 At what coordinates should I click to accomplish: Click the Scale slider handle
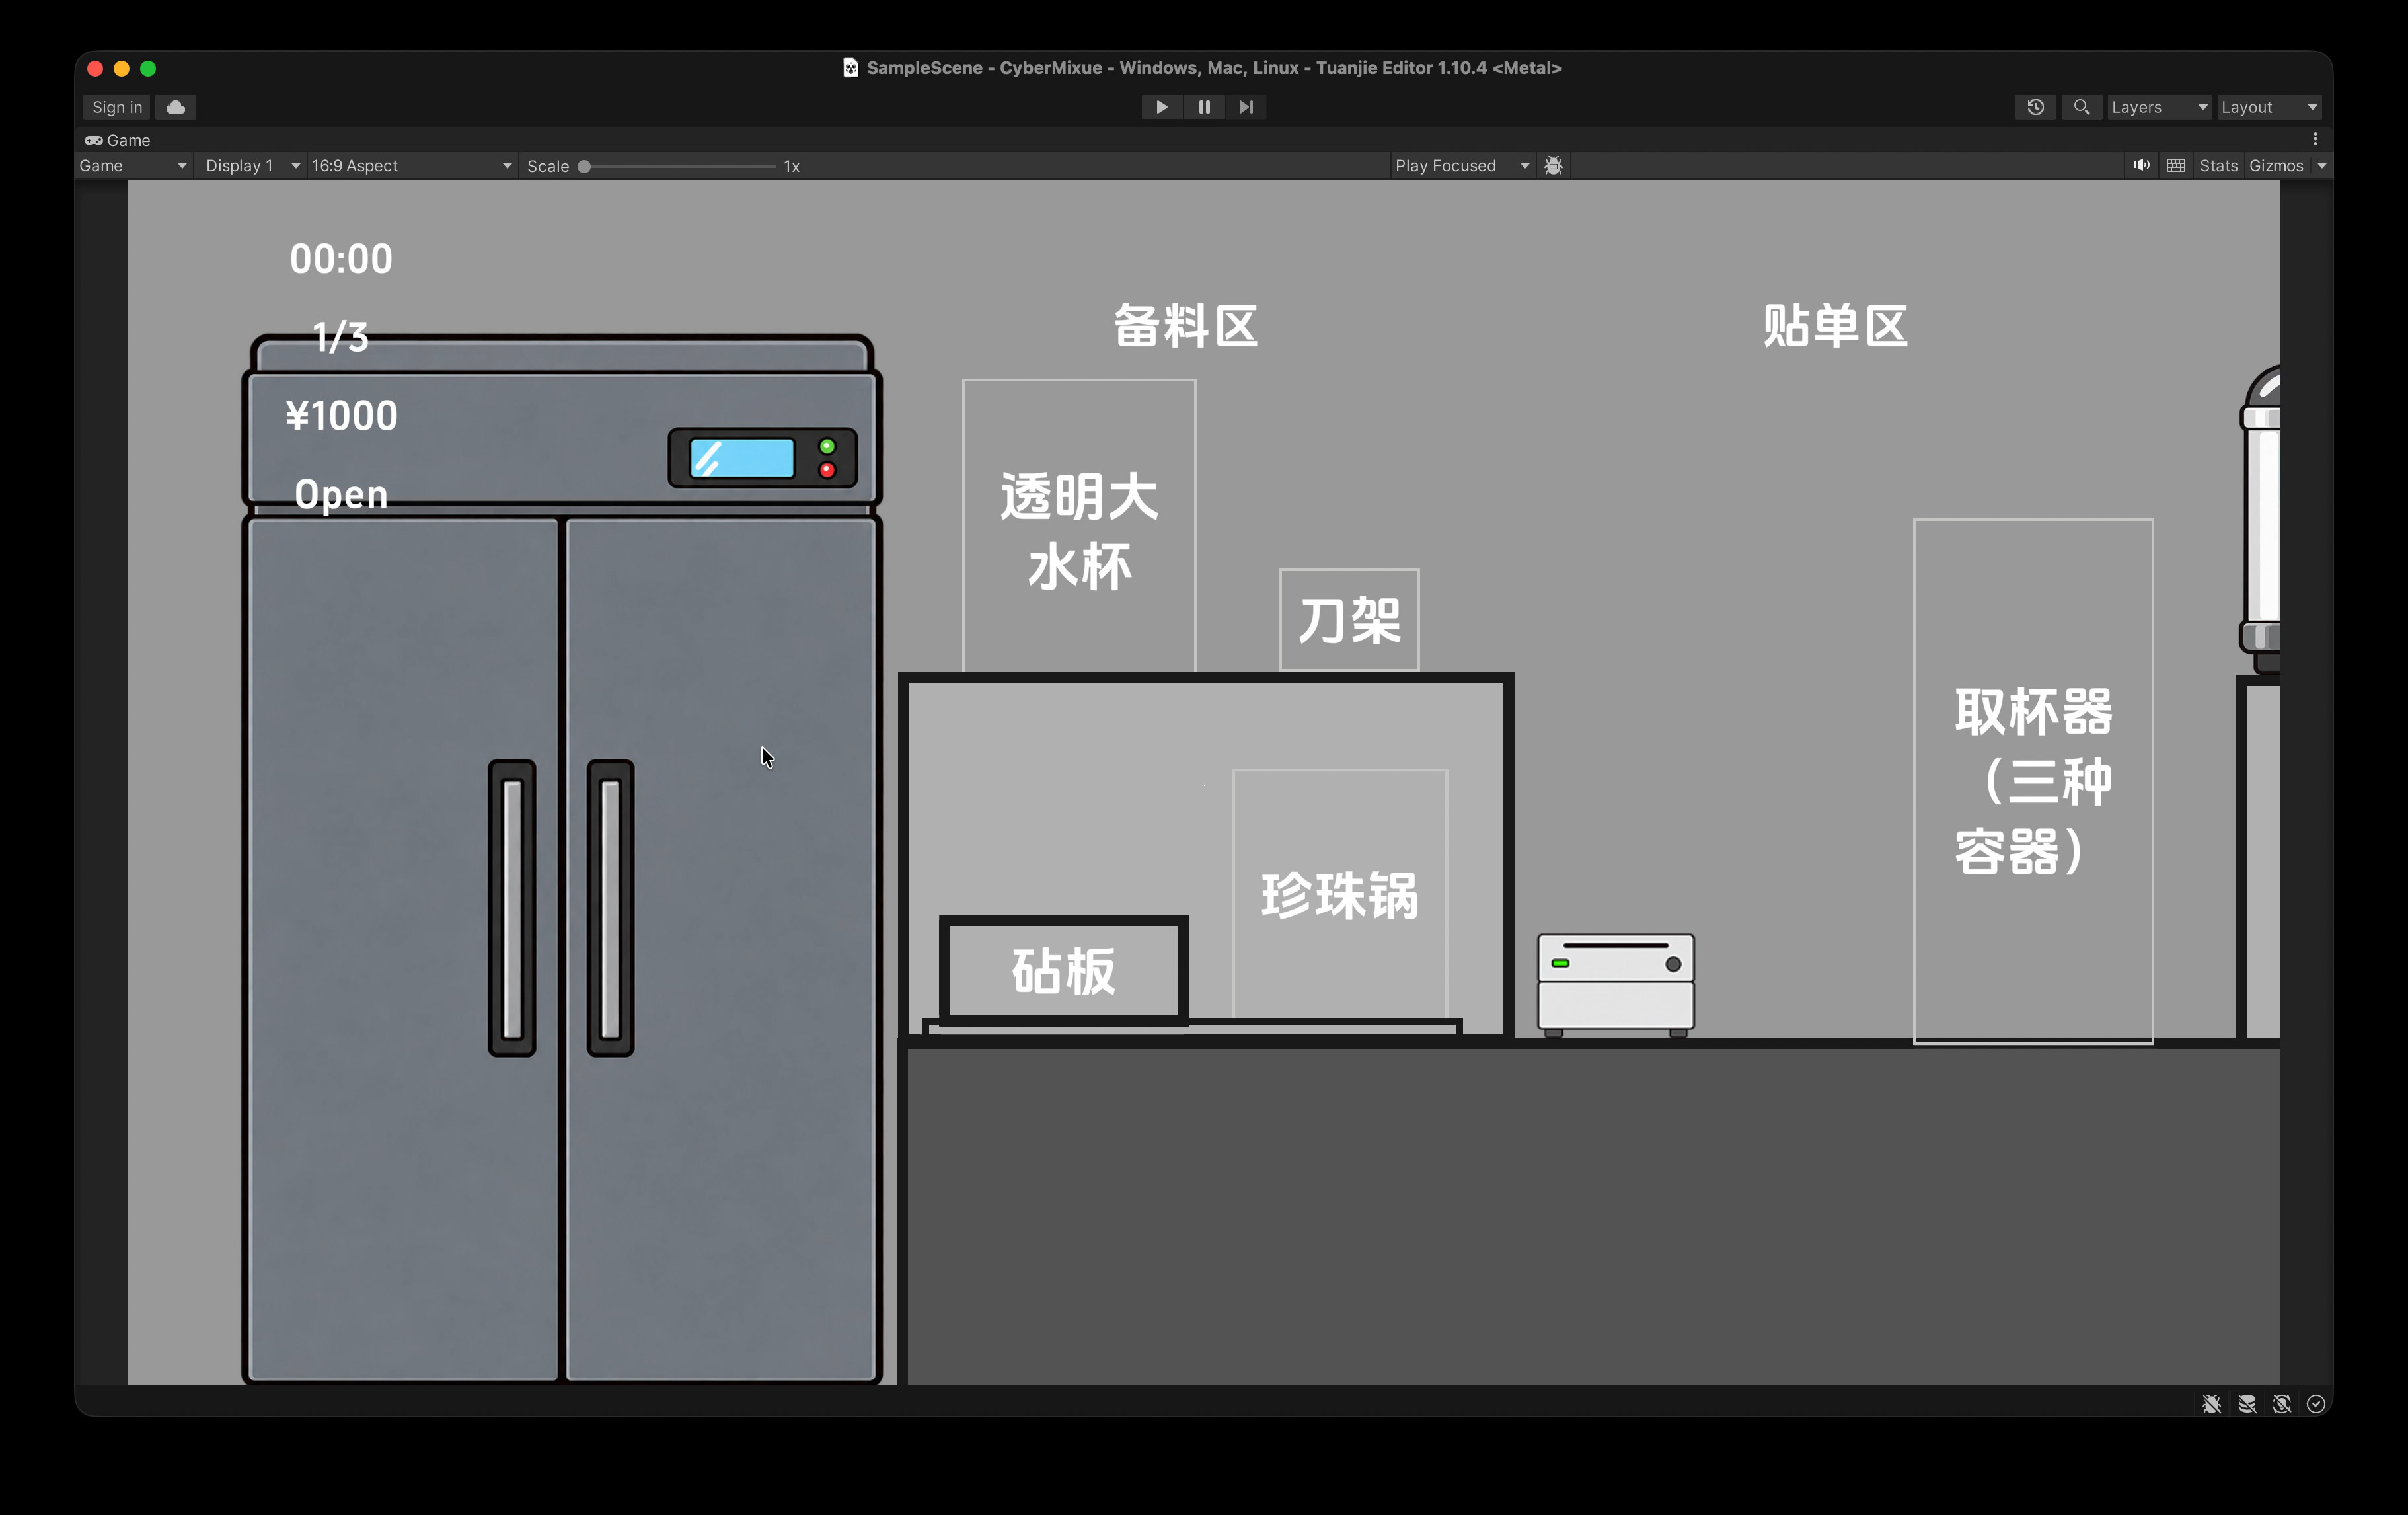pyautogui.click(x=584, y=166)
